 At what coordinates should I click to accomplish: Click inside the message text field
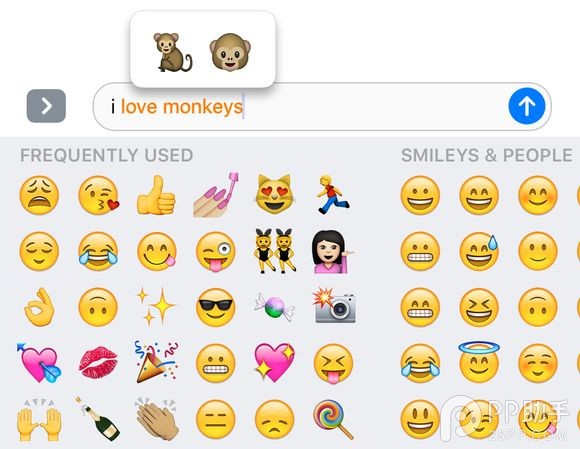322,107
